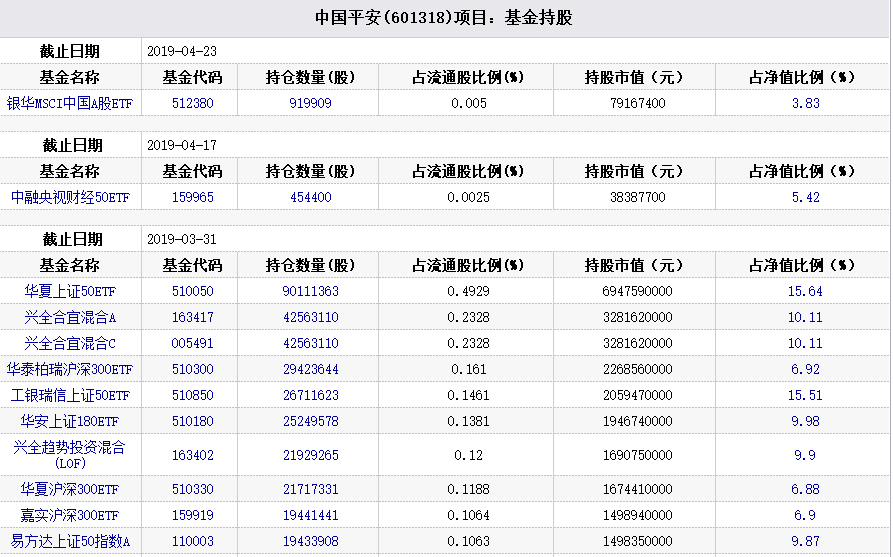Click fund code 510330

192,490
